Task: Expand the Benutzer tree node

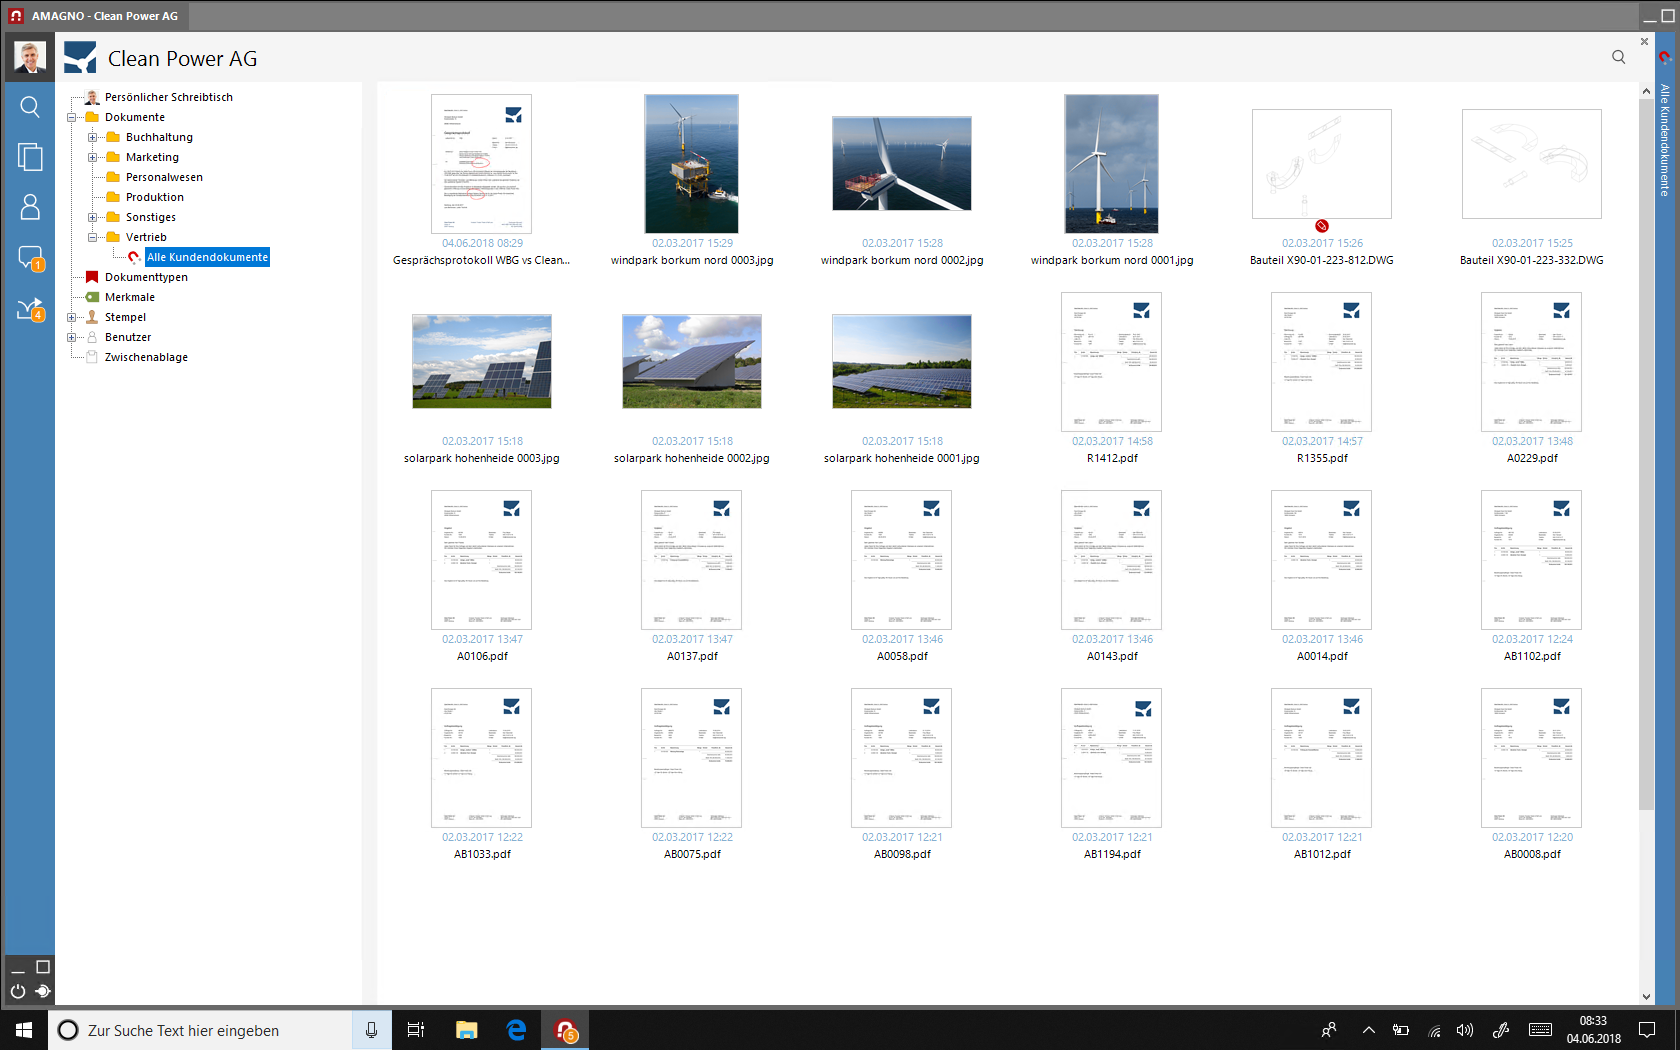Action: 71,337
